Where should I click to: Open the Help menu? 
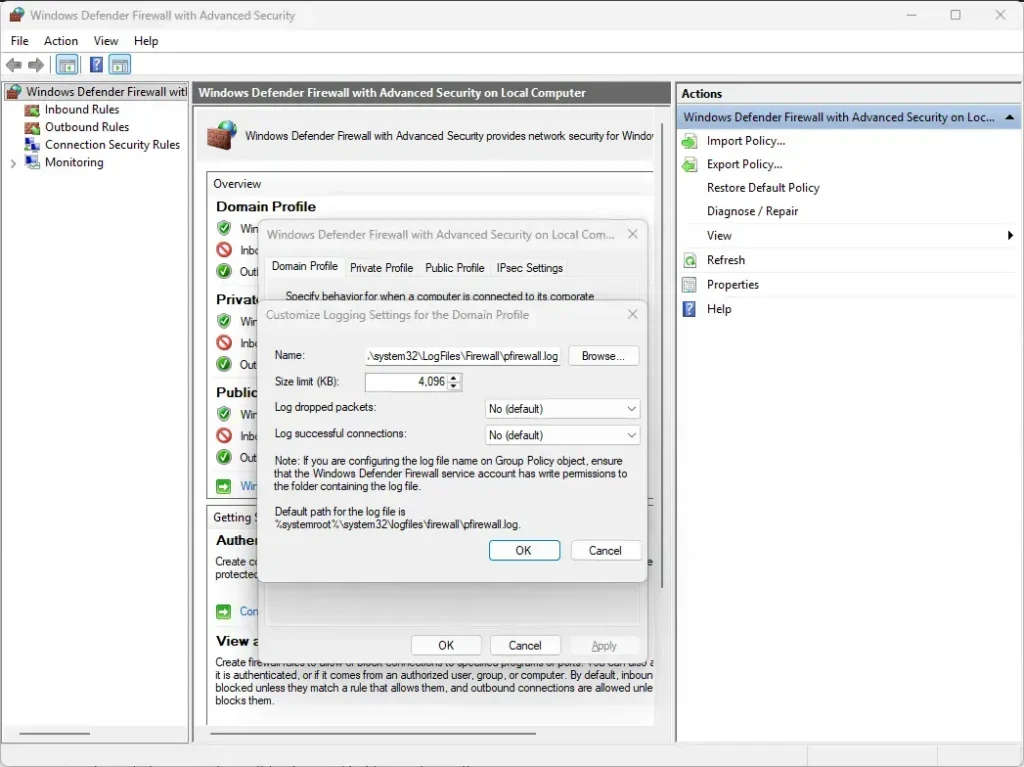pos(146,41)
